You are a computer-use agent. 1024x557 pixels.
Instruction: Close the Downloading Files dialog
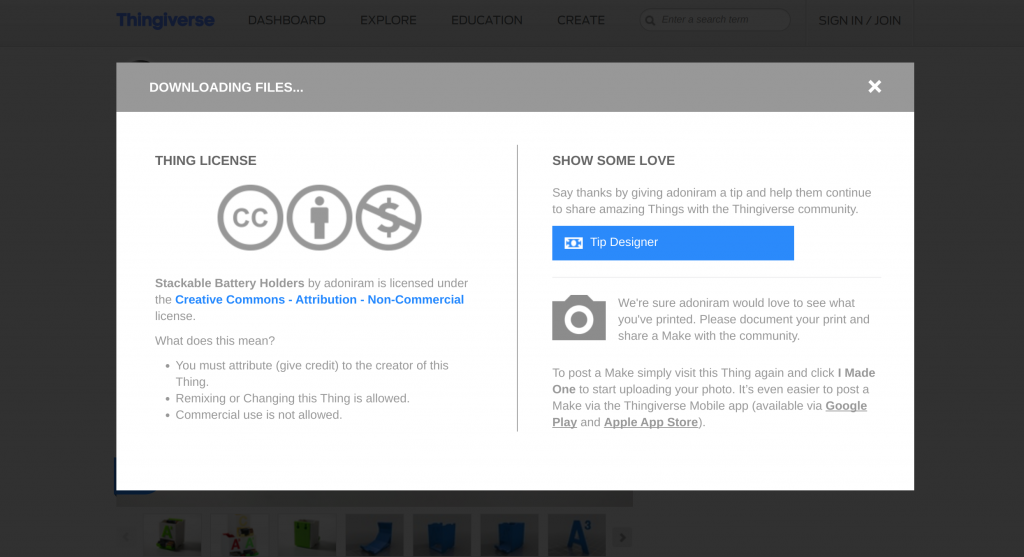[x=874, y=86]
